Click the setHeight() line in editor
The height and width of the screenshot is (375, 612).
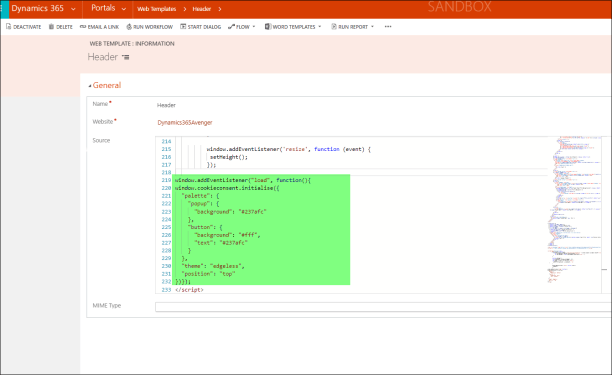pyautogui.click(x=229, y=157)
